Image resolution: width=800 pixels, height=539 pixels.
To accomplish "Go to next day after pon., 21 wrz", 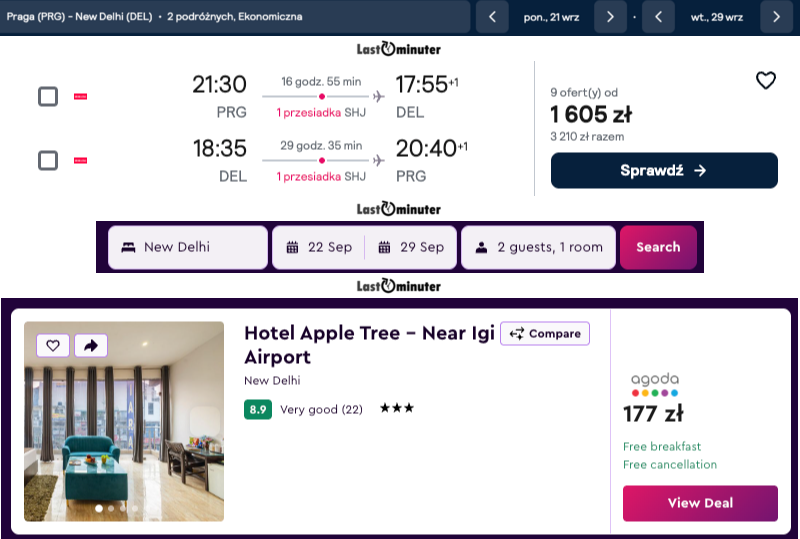I will 610,17.
